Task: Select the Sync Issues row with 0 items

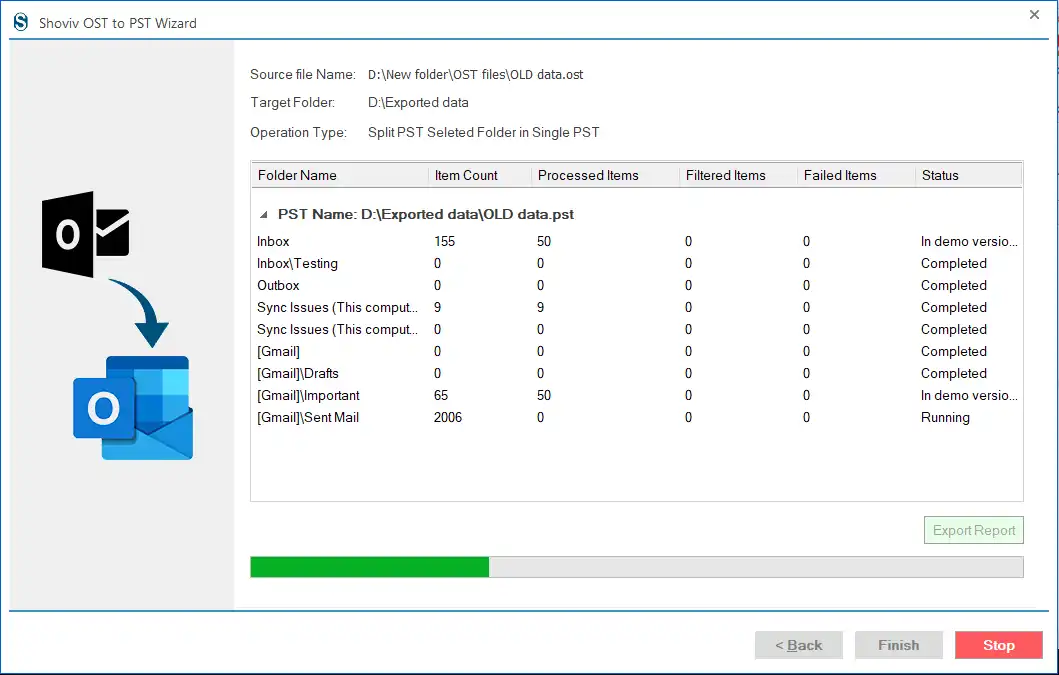Action: point(636,329)
